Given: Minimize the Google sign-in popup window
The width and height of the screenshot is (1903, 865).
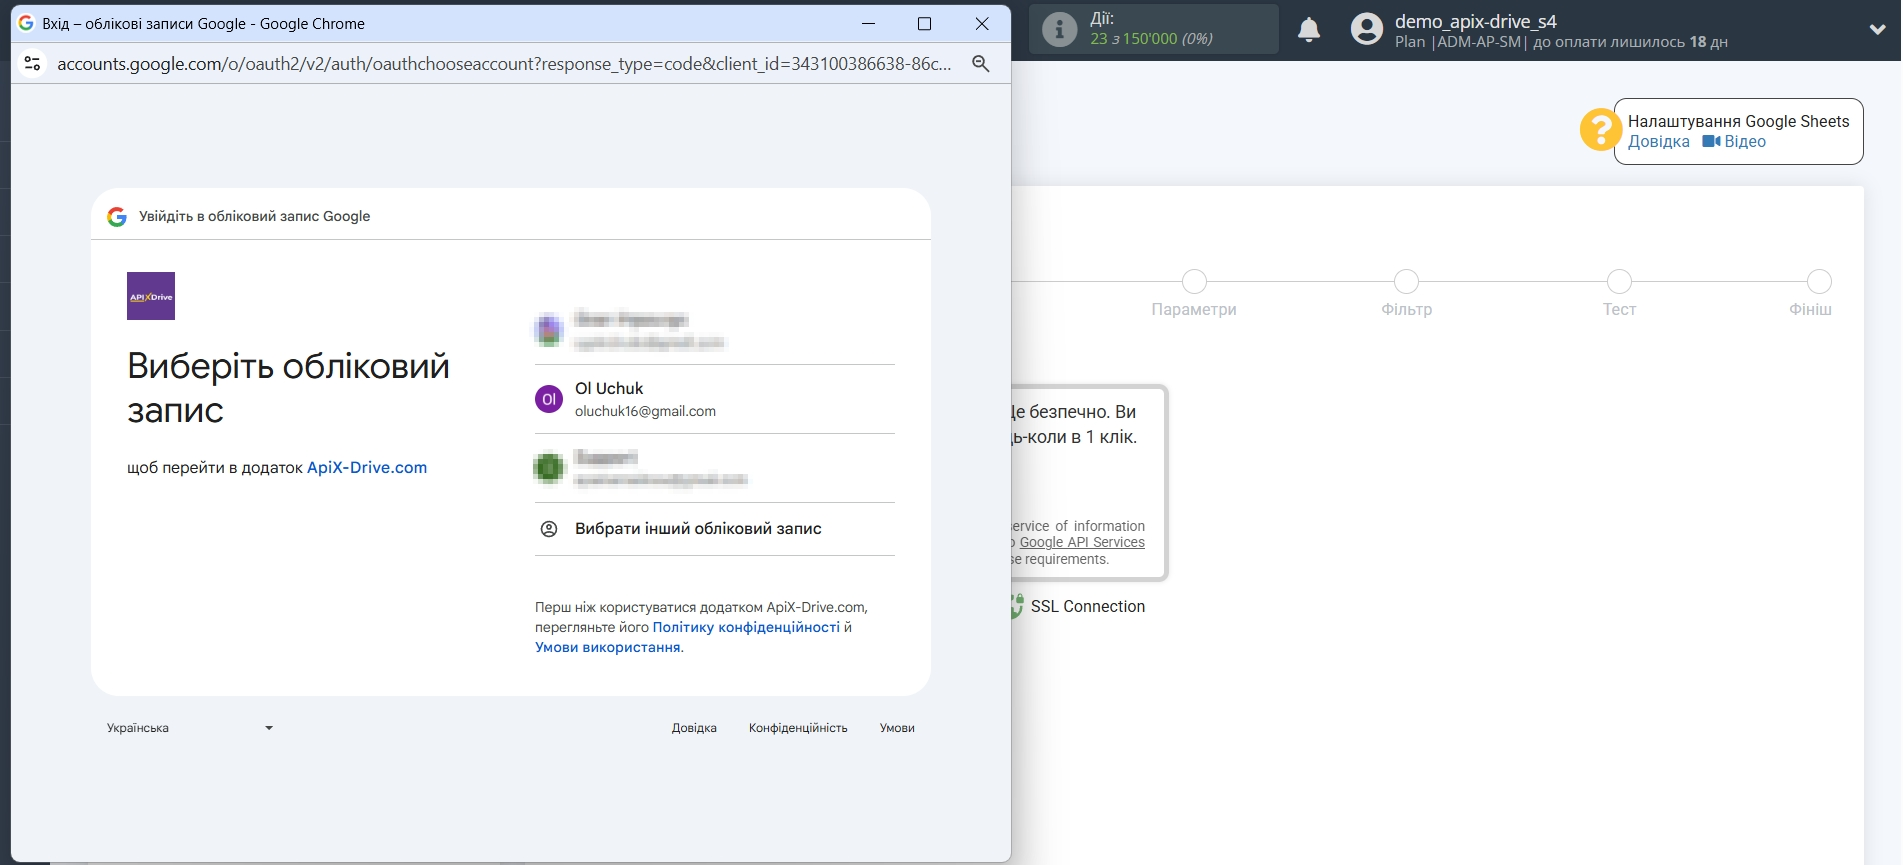Looking at the screenshot, I should pyautogui.click(x=868, y=23).
